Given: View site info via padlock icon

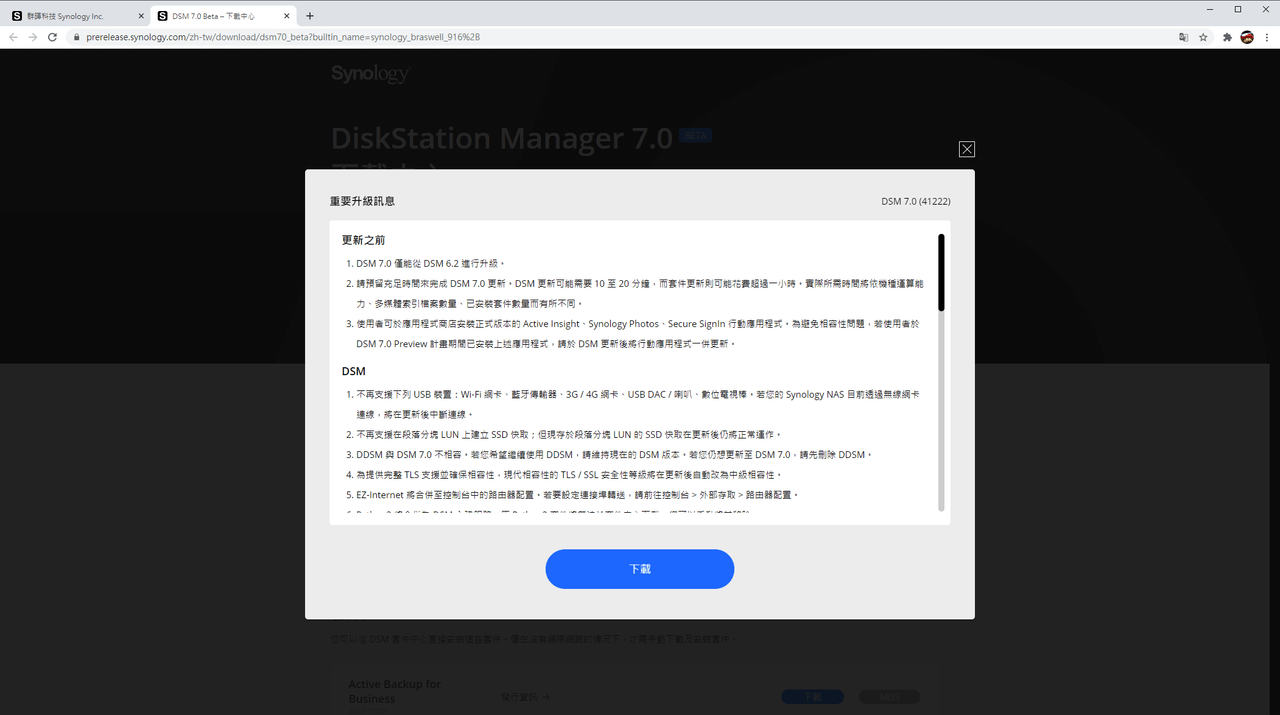Looking at the screenshot, I should tap(76, 37).
